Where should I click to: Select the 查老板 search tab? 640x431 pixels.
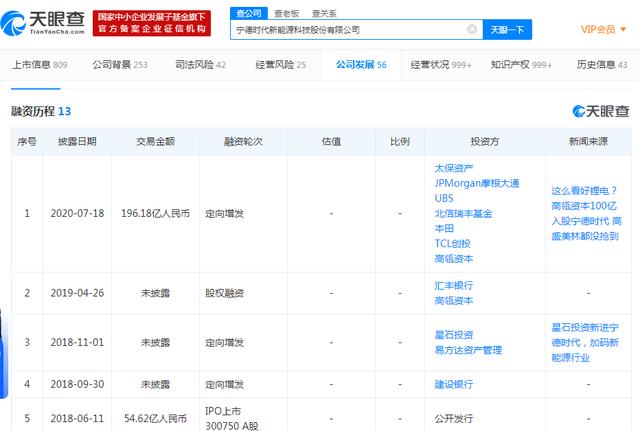point(287,13)
